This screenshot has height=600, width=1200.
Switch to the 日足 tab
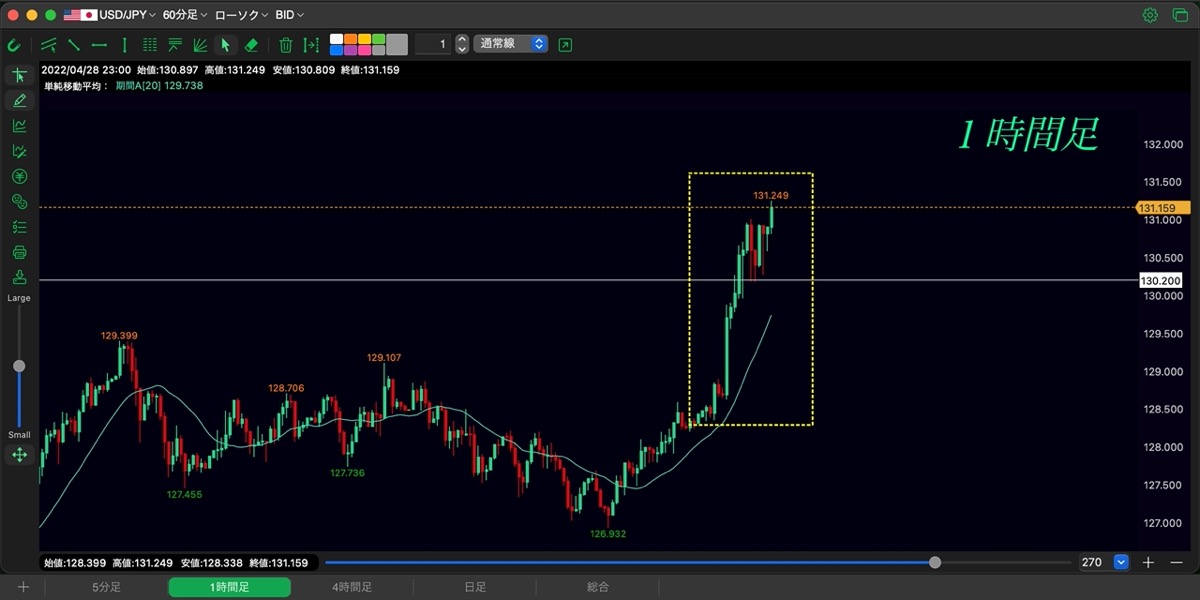475,588
